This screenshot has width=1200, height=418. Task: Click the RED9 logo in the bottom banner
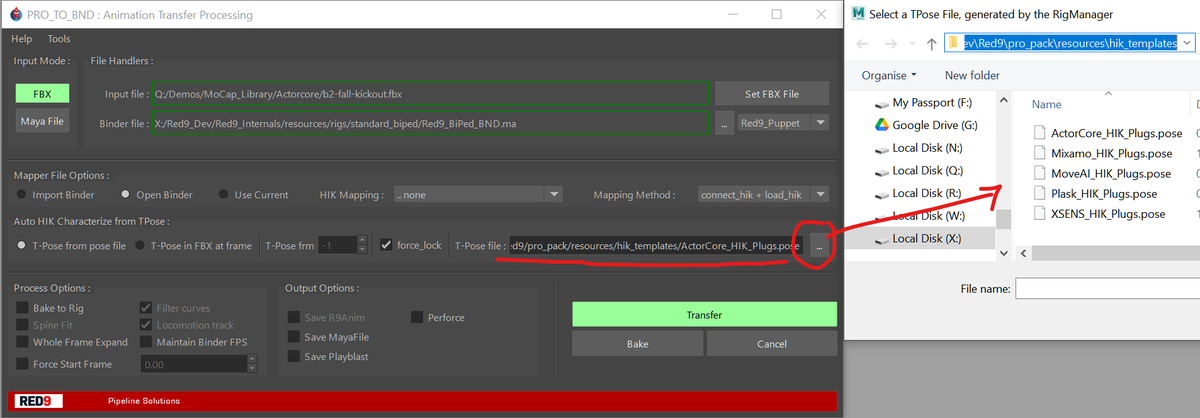coord(40,401)
